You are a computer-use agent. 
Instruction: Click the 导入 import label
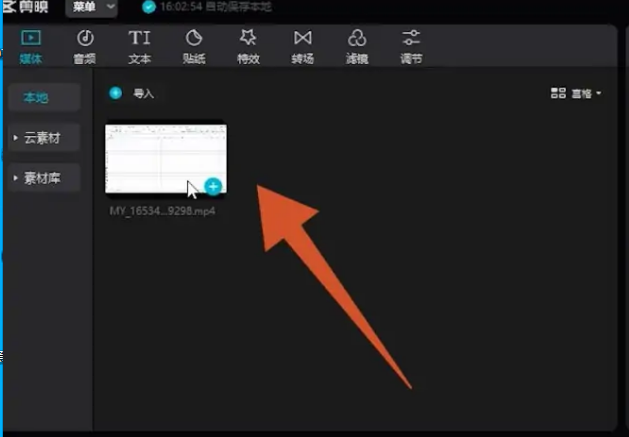click(x=144, y=94)
